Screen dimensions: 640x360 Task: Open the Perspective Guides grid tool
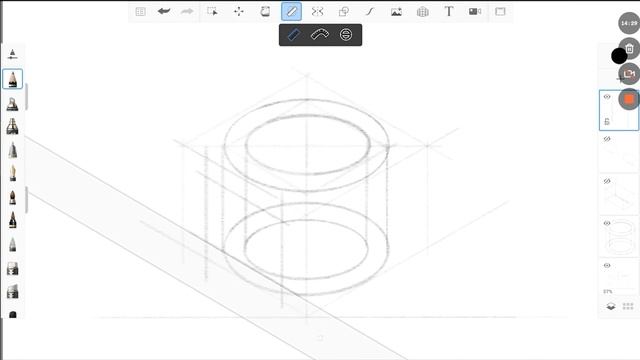click(422, 12)
